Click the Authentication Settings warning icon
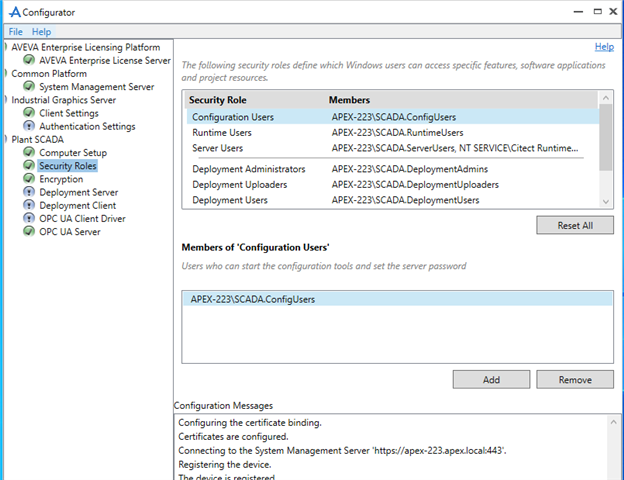Screen dimensions: 624x480 (x=29, y=126)
